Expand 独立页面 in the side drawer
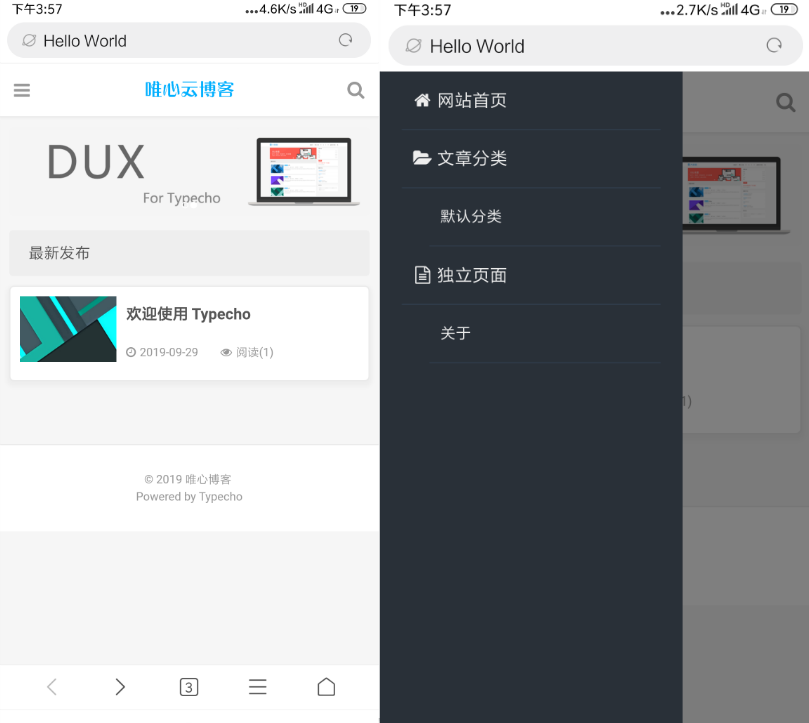The height and width of the screenshot is (723, 809). (x=471, y=275)
